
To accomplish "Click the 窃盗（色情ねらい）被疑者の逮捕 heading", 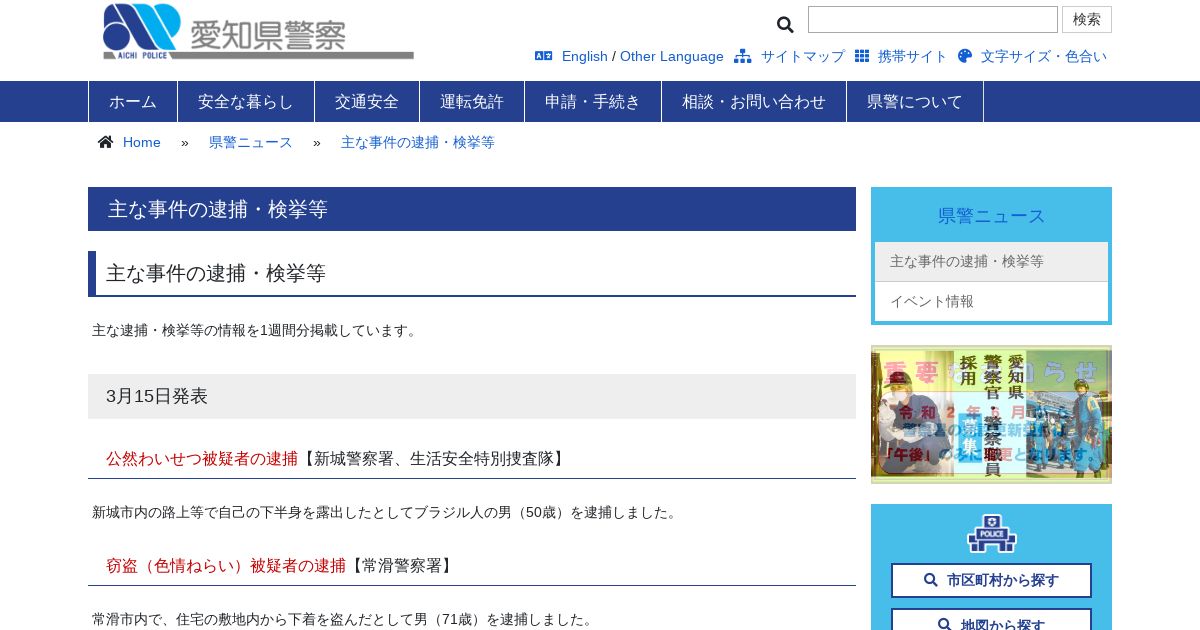I will pos(226,565).
